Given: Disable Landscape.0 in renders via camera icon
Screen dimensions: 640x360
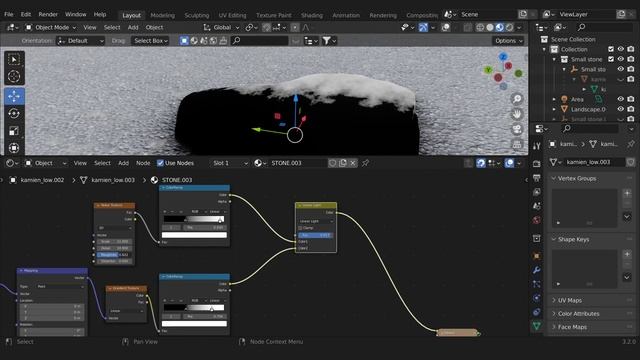Looking at the screenshot, I should coord(631,109).
